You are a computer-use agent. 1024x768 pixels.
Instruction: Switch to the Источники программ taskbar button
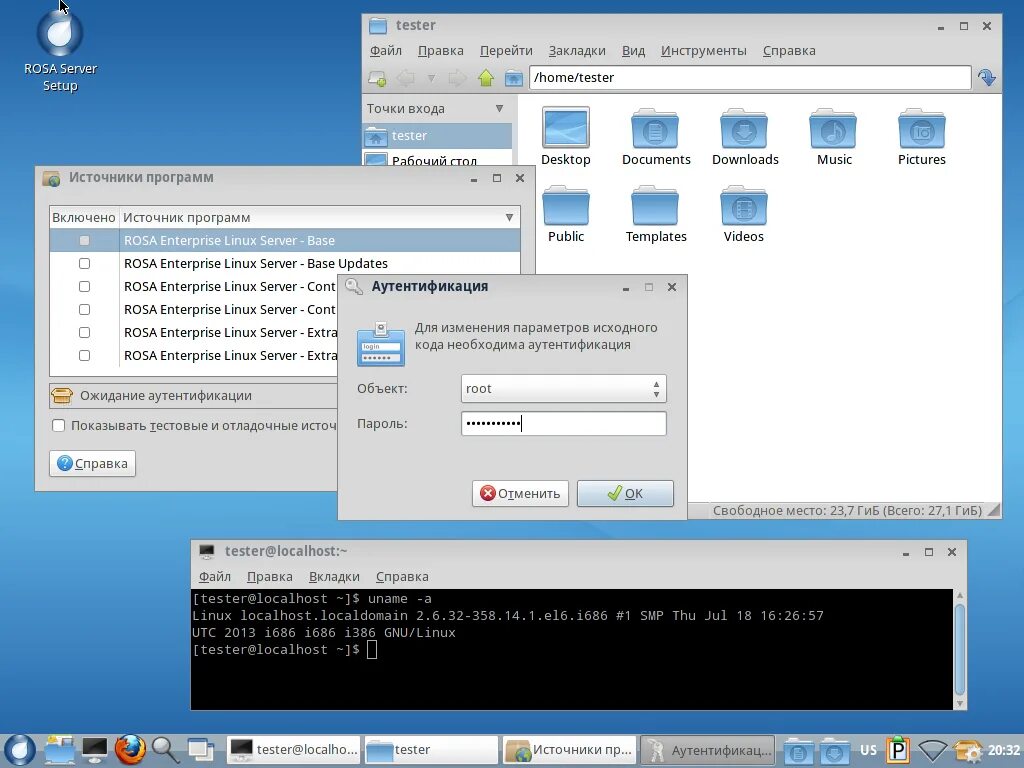click(x=569, y=750)
